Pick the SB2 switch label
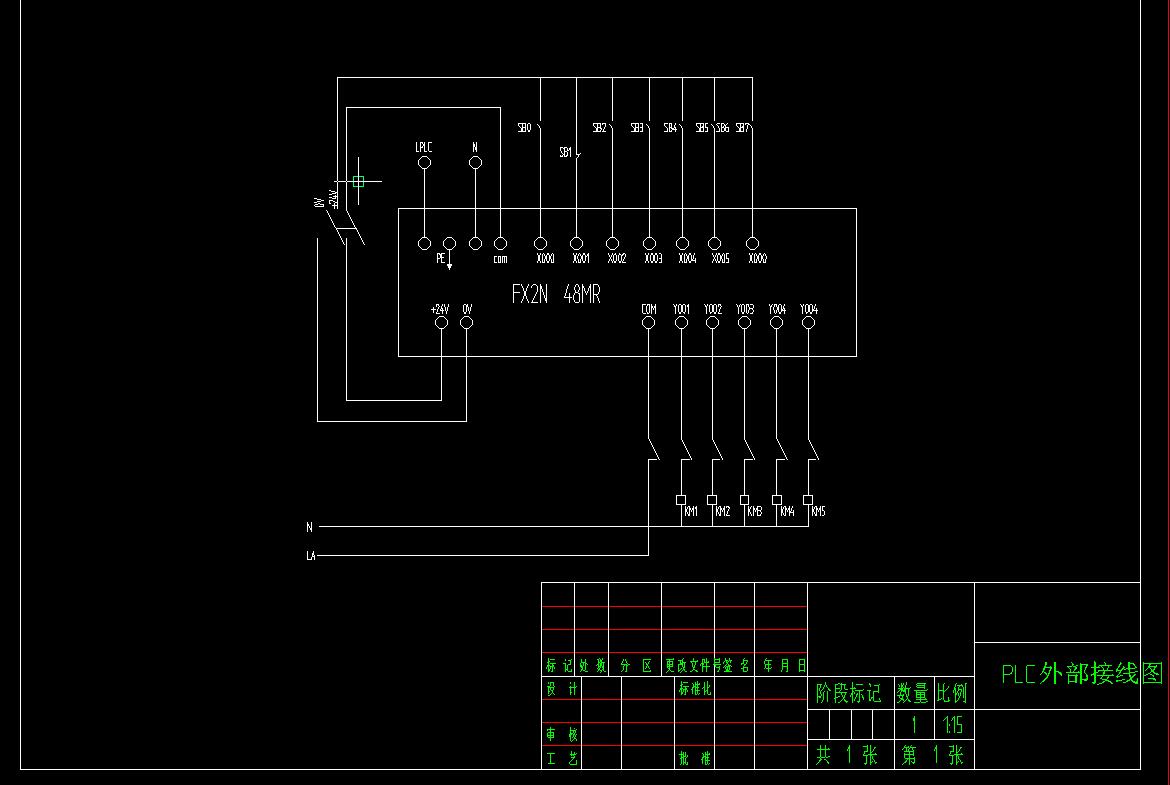 tap(599, 128)
